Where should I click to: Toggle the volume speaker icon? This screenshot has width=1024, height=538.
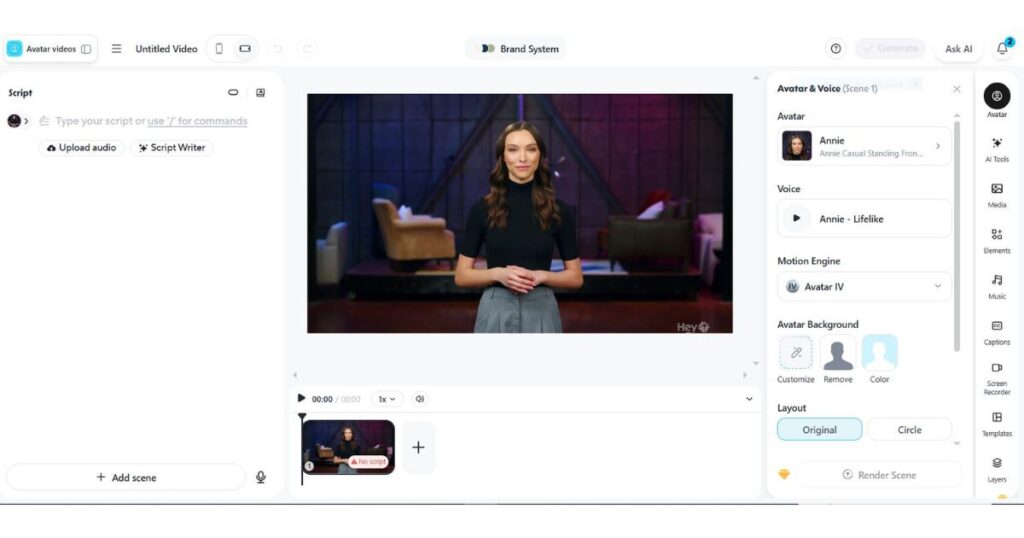pos(420,399)
